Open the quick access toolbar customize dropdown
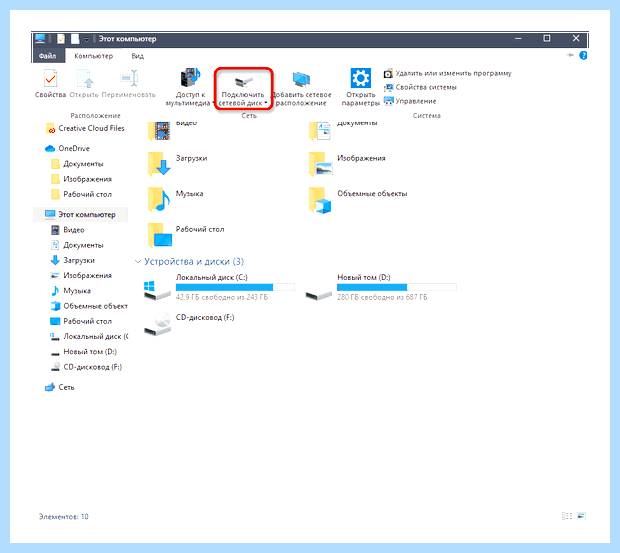The width and height of the screenshot is (620, 553). (87, 39)
